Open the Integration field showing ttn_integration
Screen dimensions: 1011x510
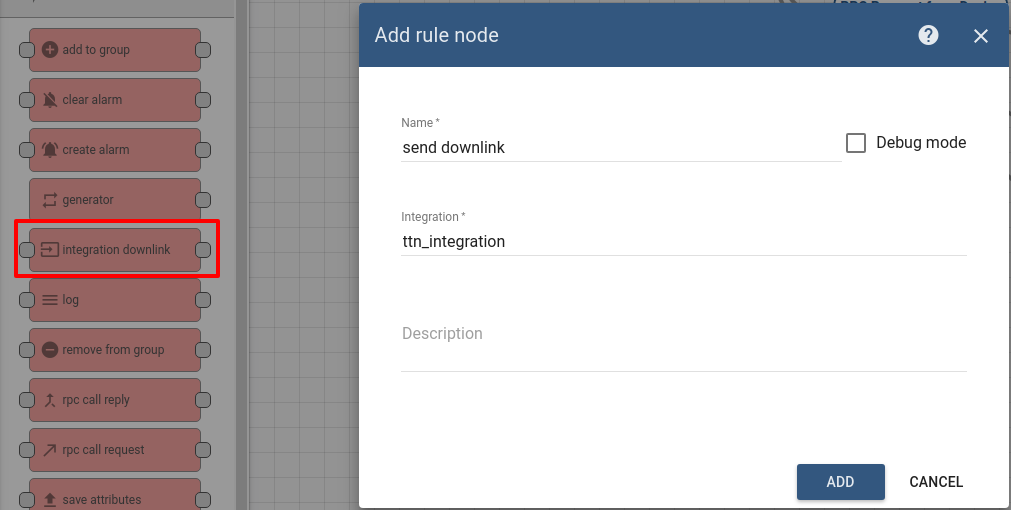pos(683,241)
